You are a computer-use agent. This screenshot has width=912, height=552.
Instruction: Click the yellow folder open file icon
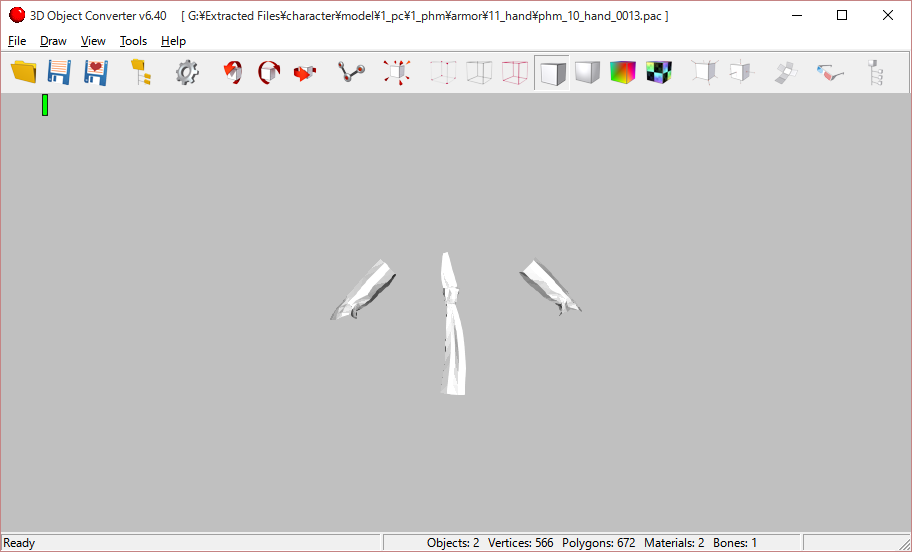click(23, 72)
